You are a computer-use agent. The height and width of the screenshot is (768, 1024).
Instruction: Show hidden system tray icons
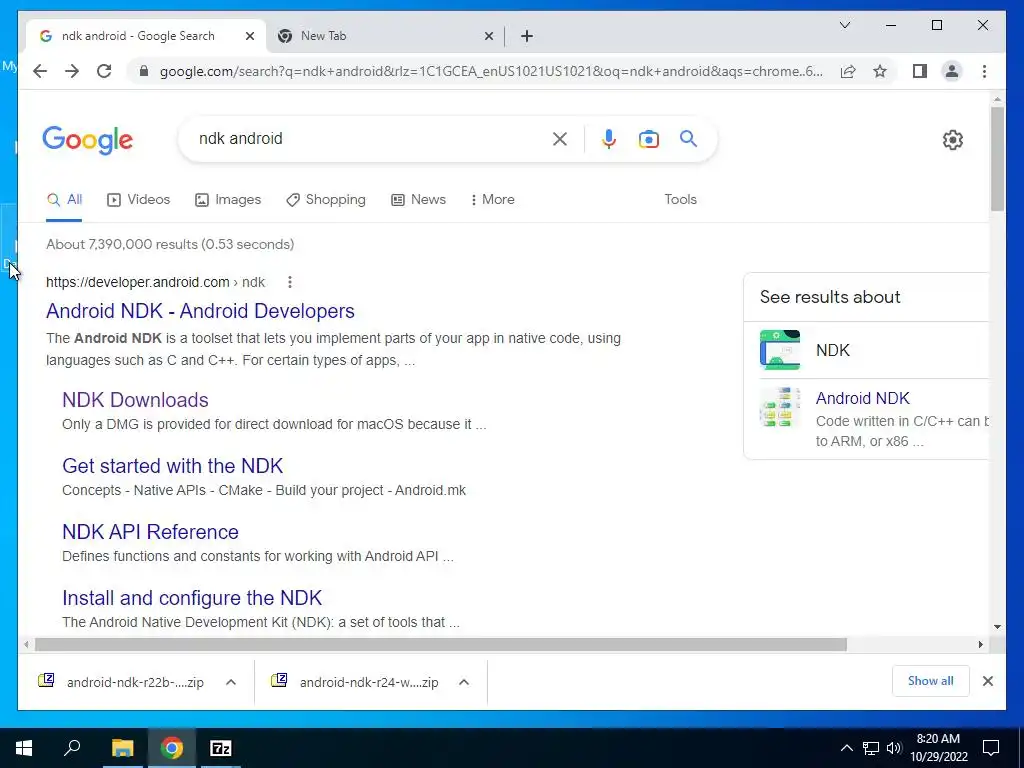click(846, 748)
